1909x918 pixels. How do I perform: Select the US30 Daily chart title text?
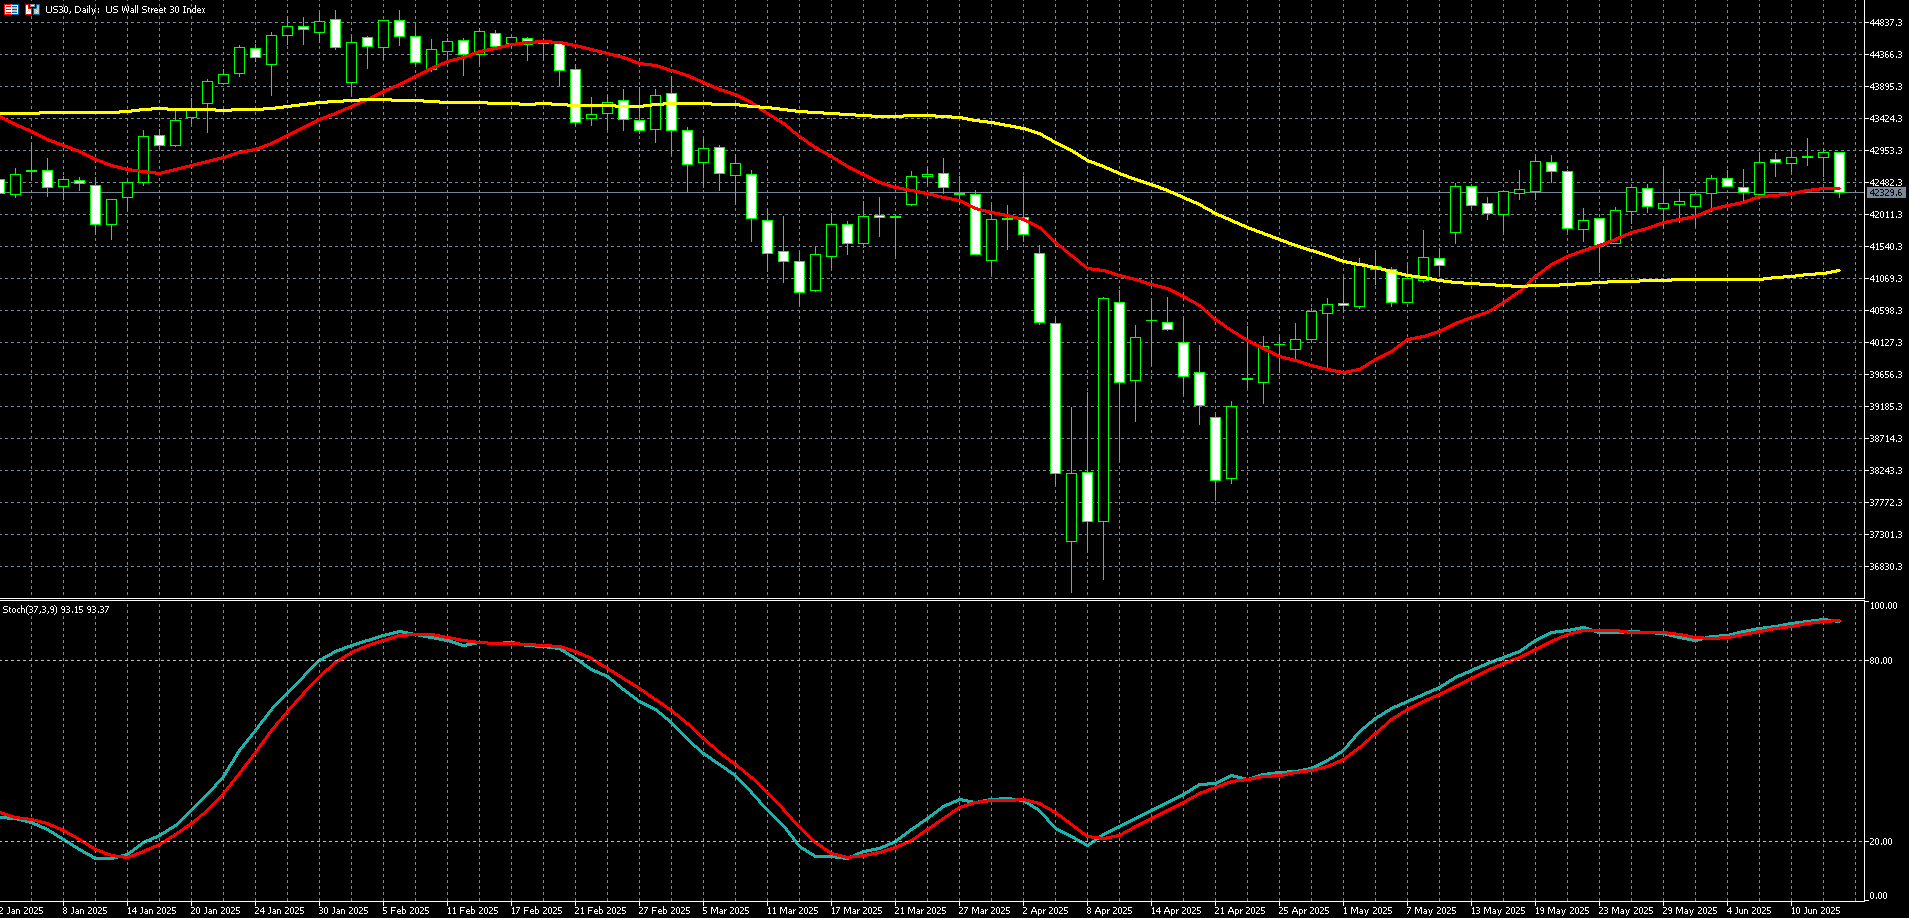pos(125,10)
